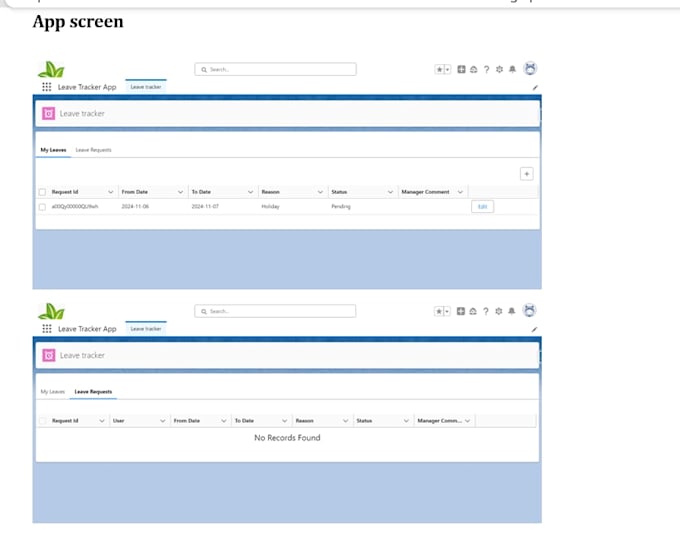Open User column menu in Leave Requests
This screenshot has width=680, height=535.
[x=163, y=421]
